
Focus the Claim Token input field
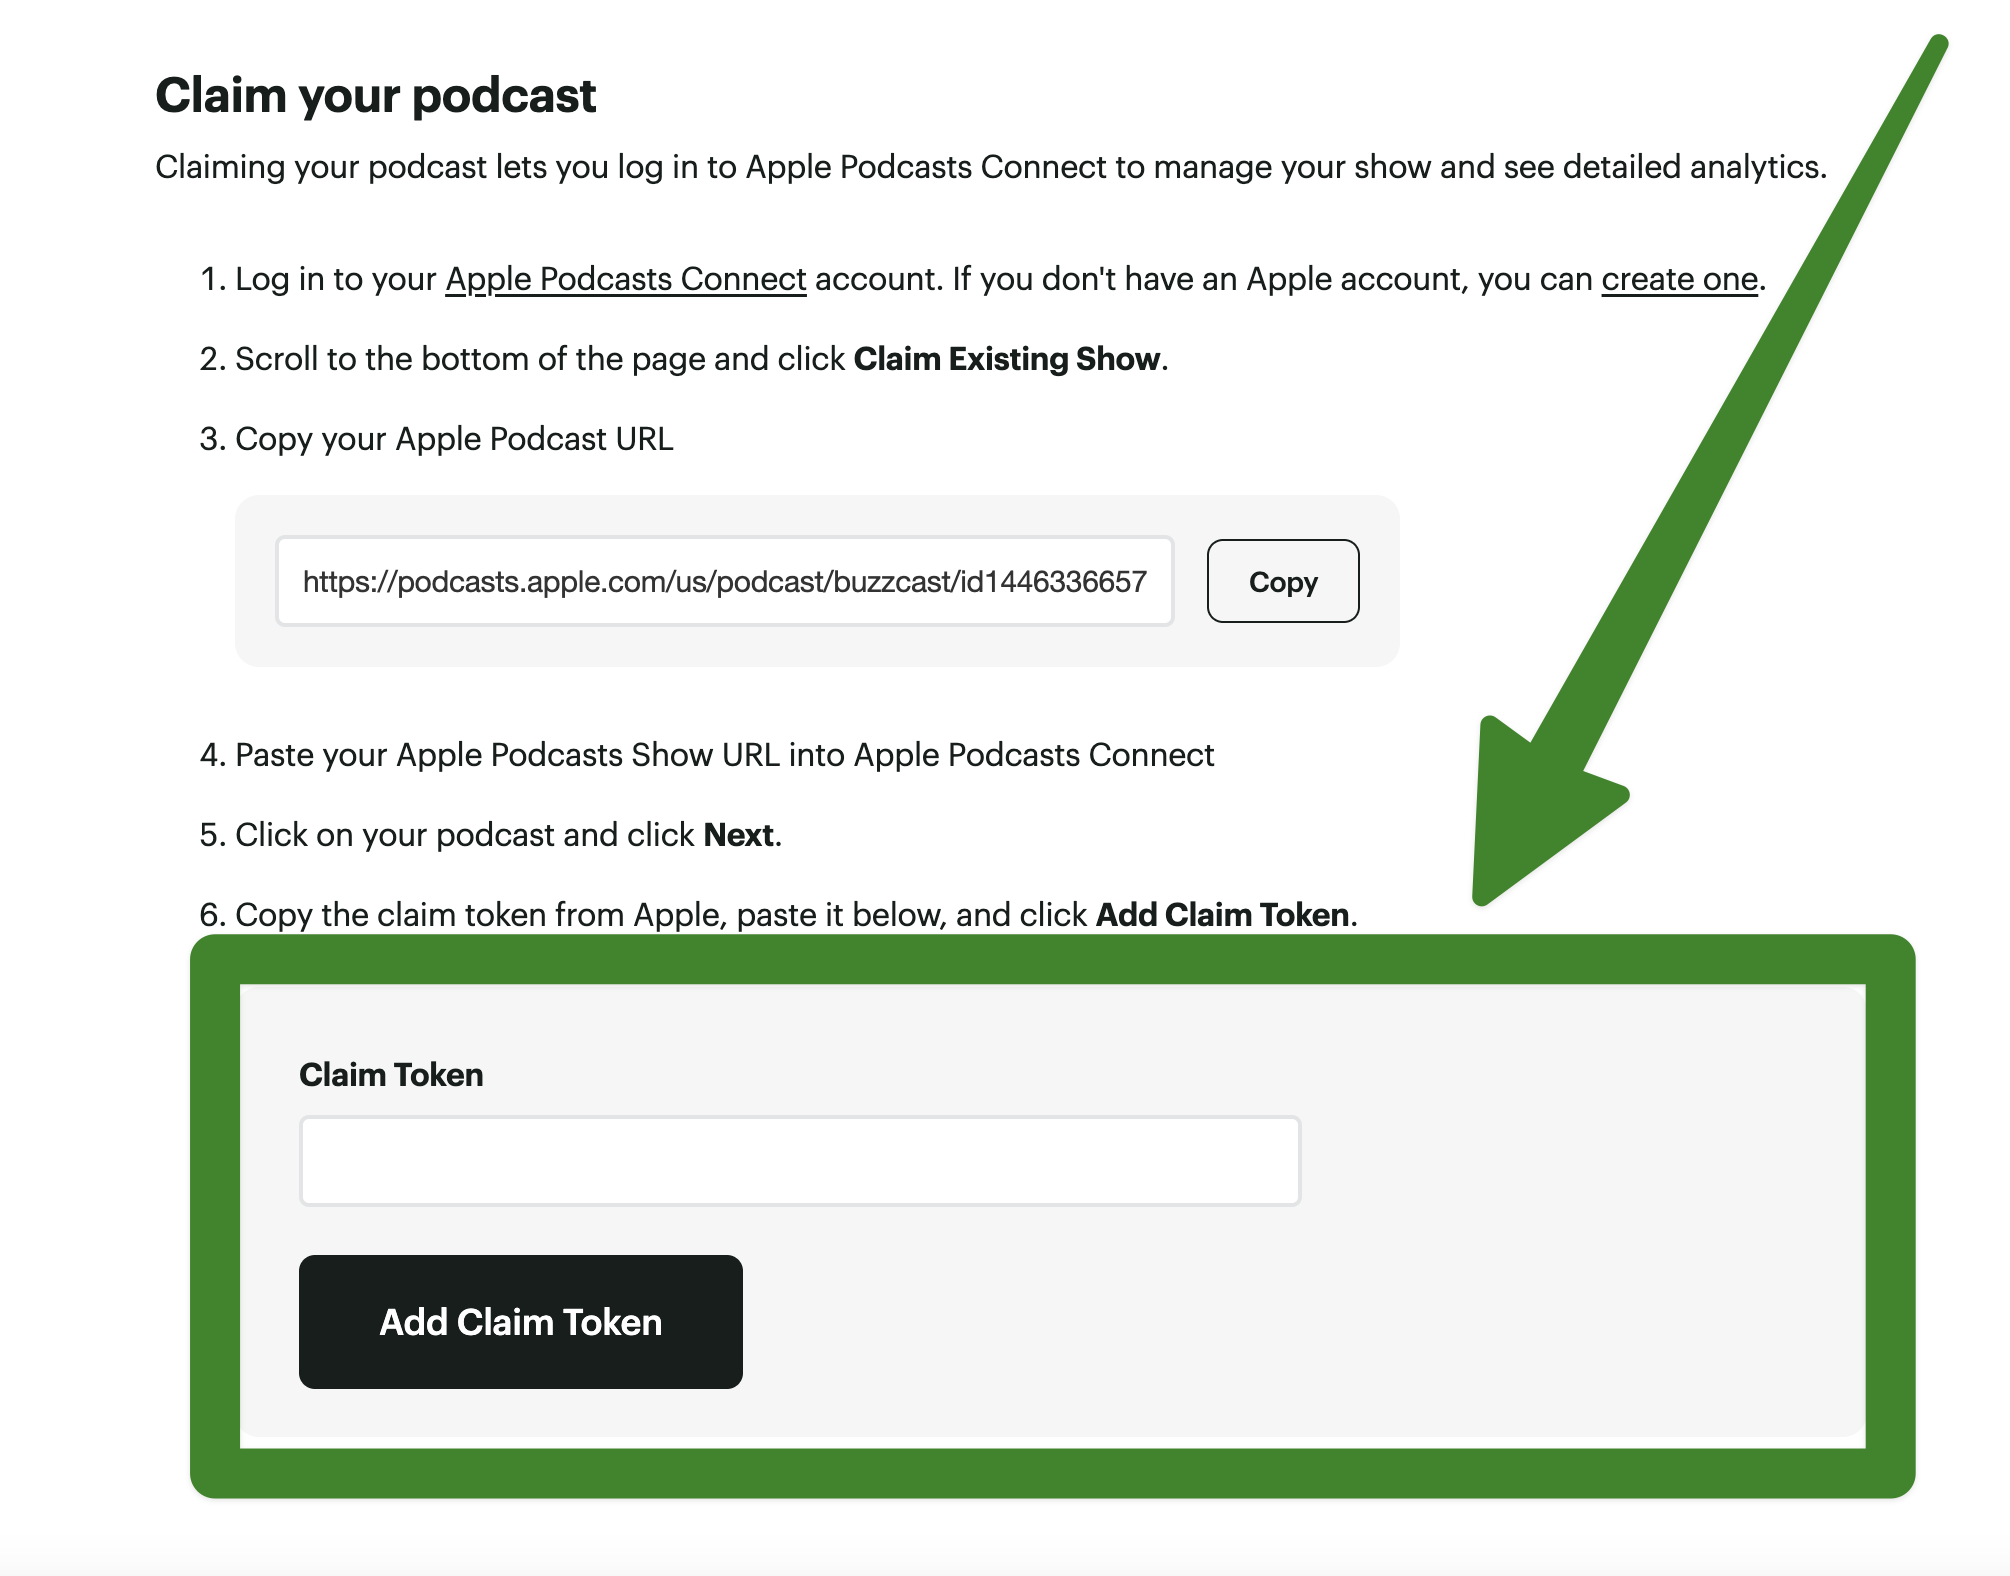pyautogui.click(x=800, y=1161)
